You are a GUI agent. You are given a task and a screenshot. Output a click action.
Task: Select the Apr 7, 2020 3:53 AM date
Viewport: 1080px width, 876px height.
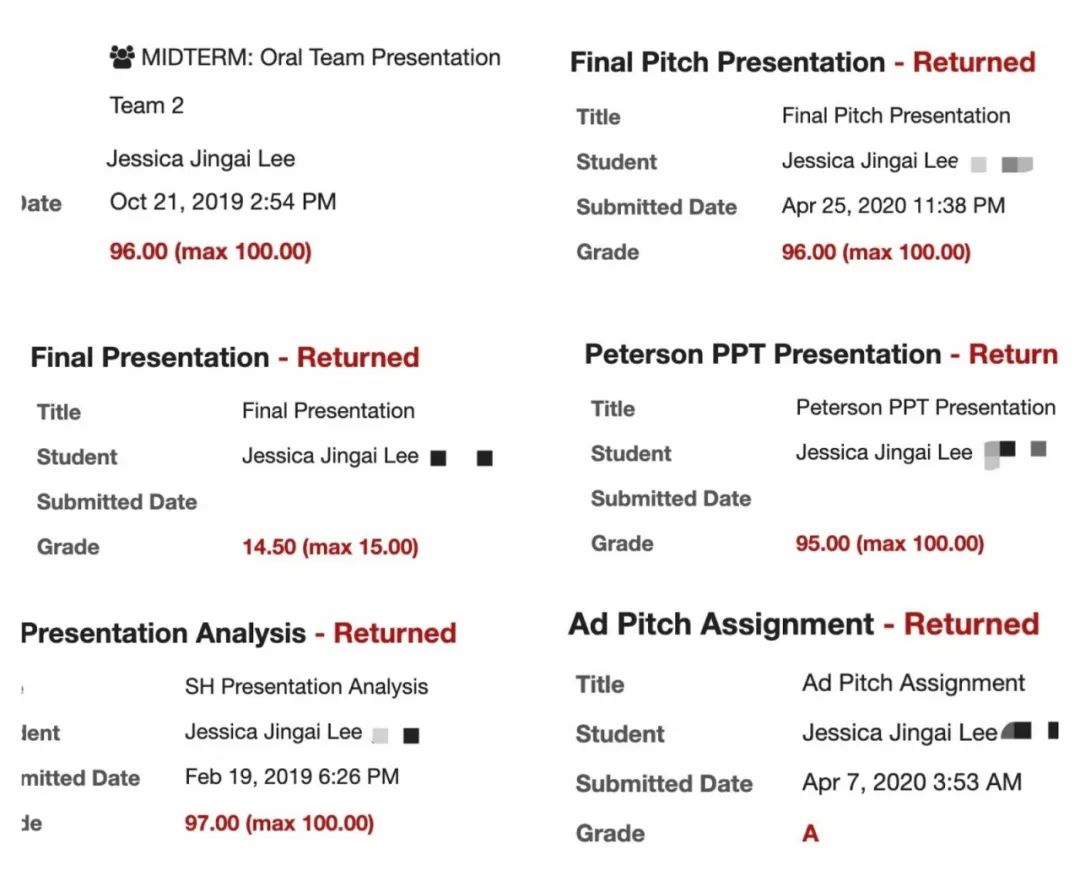tap(912, 782)
